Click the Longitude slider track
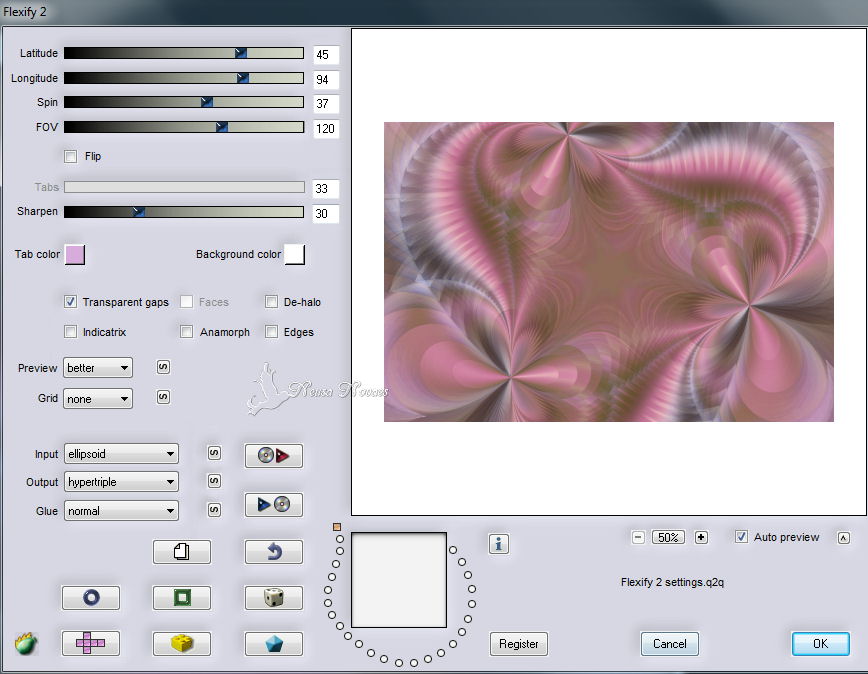 (x=184, y=78)
